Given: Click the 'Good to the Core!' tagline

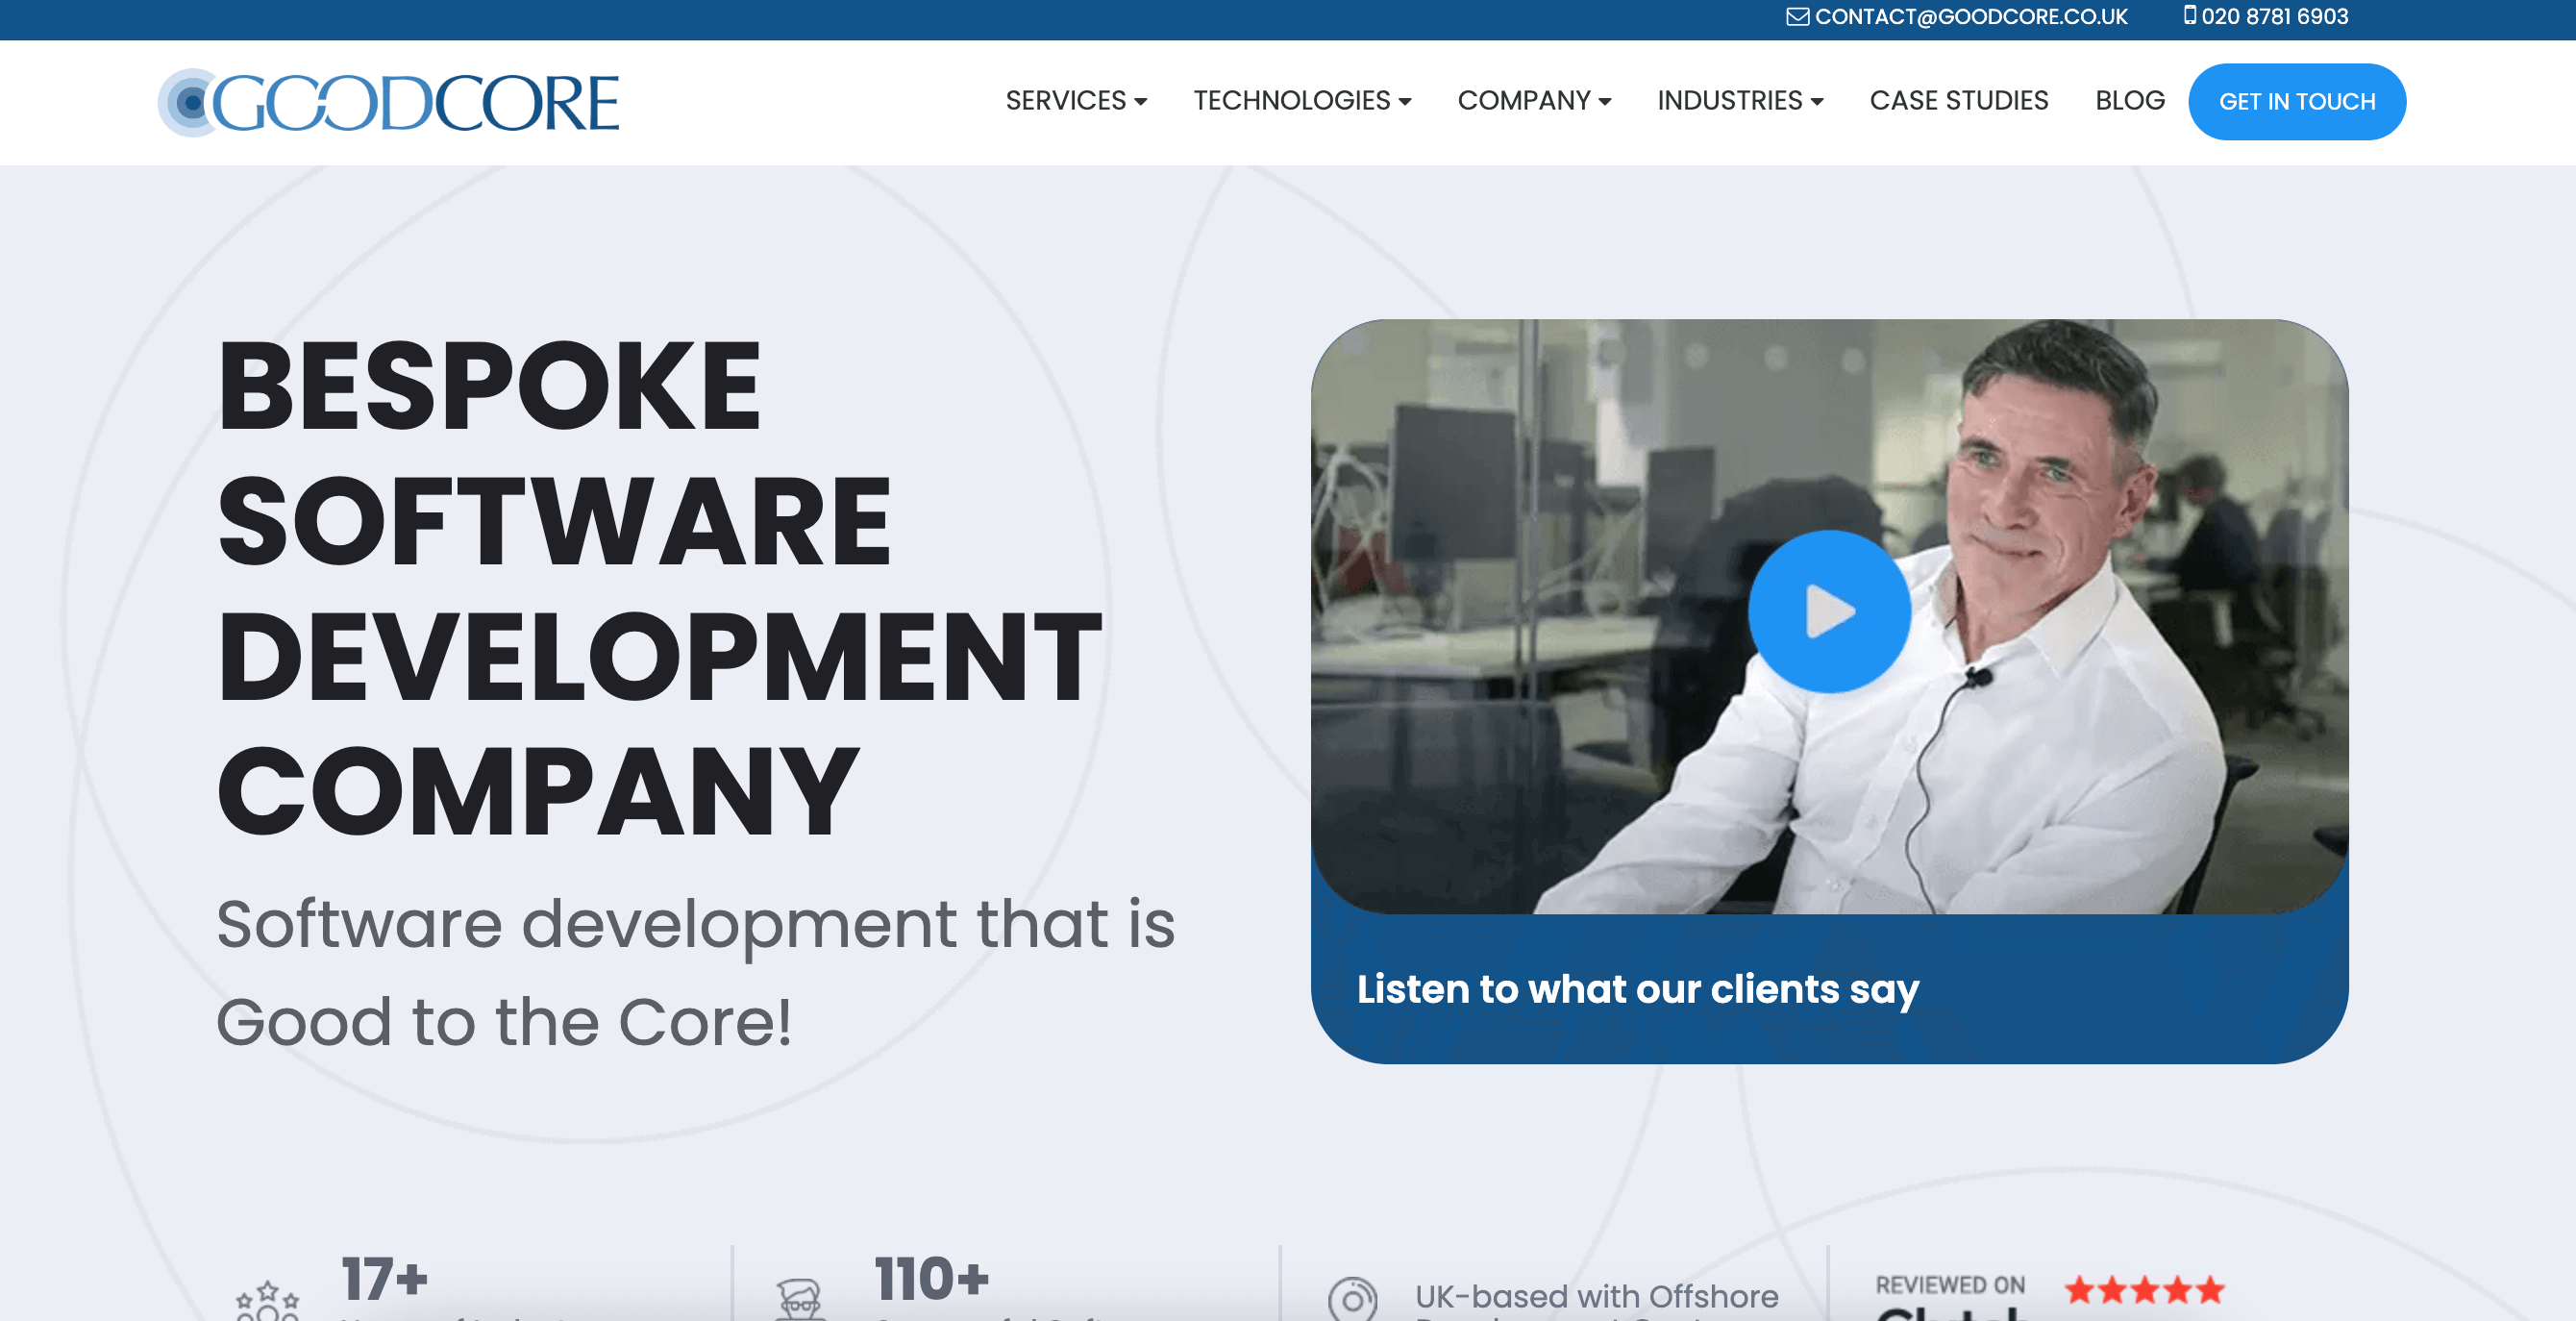Looking at the screenshot, I should [x=504, y=1022].
